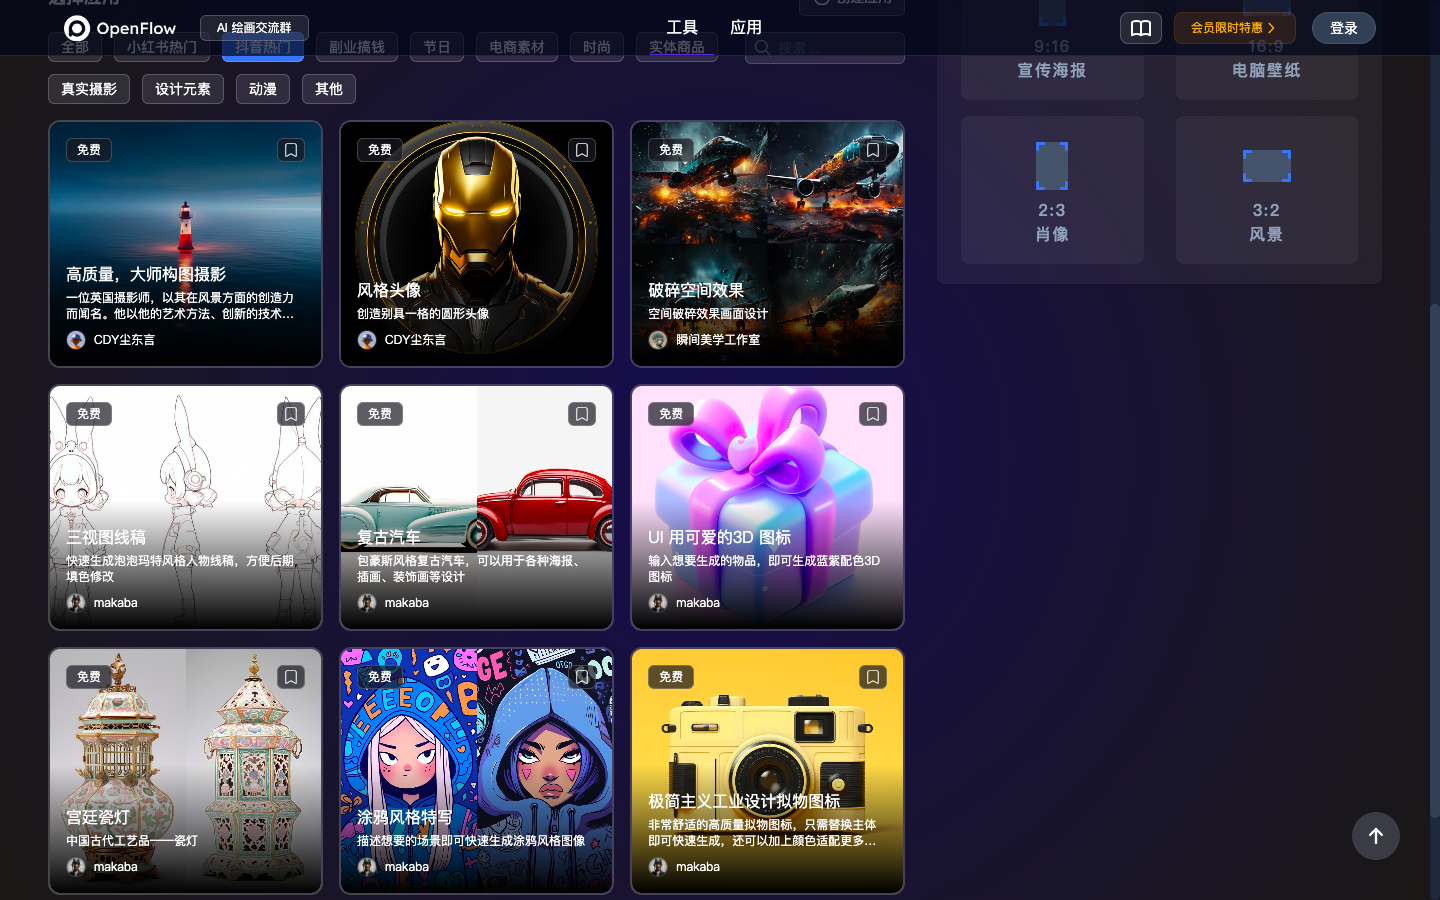Switch to 节日 tab
Screen dimensions: 1440x900
pyautogui.click(x=437, y=47)
